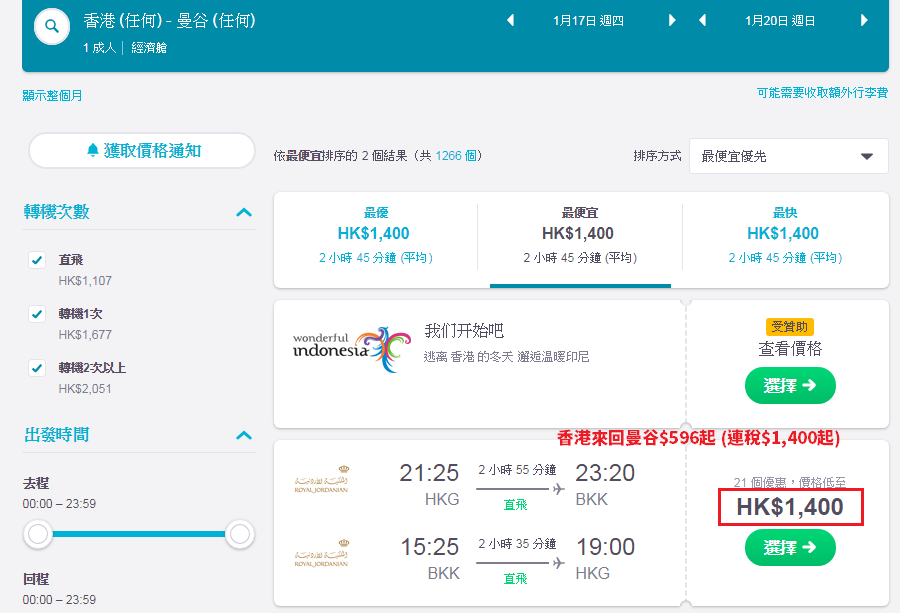Viewport: 900px width, 613px height.
Task: Uncheck the 轉機2次以上 checkbox
Action: coord(37,368)
